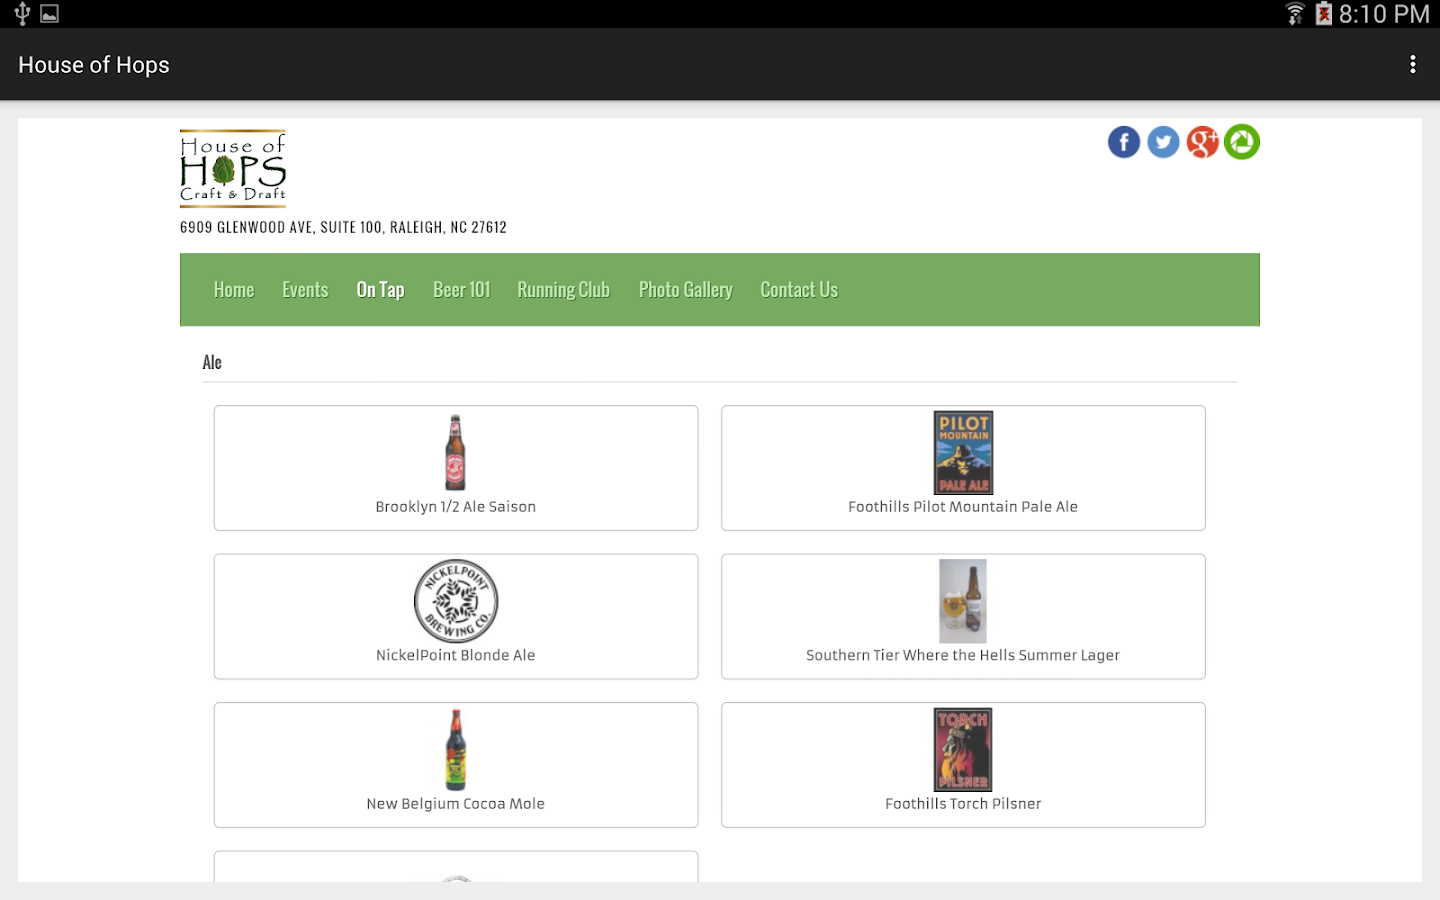Open the Beer 101 page
The height and width of the screenshot is (900, 1440).
click(461, 290)
